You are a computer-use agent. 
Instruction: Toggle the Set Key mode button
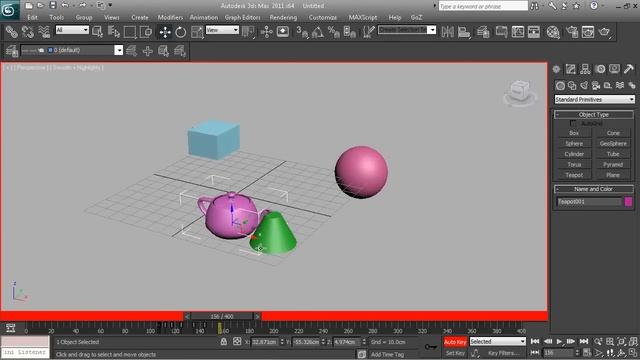point(455,353)
